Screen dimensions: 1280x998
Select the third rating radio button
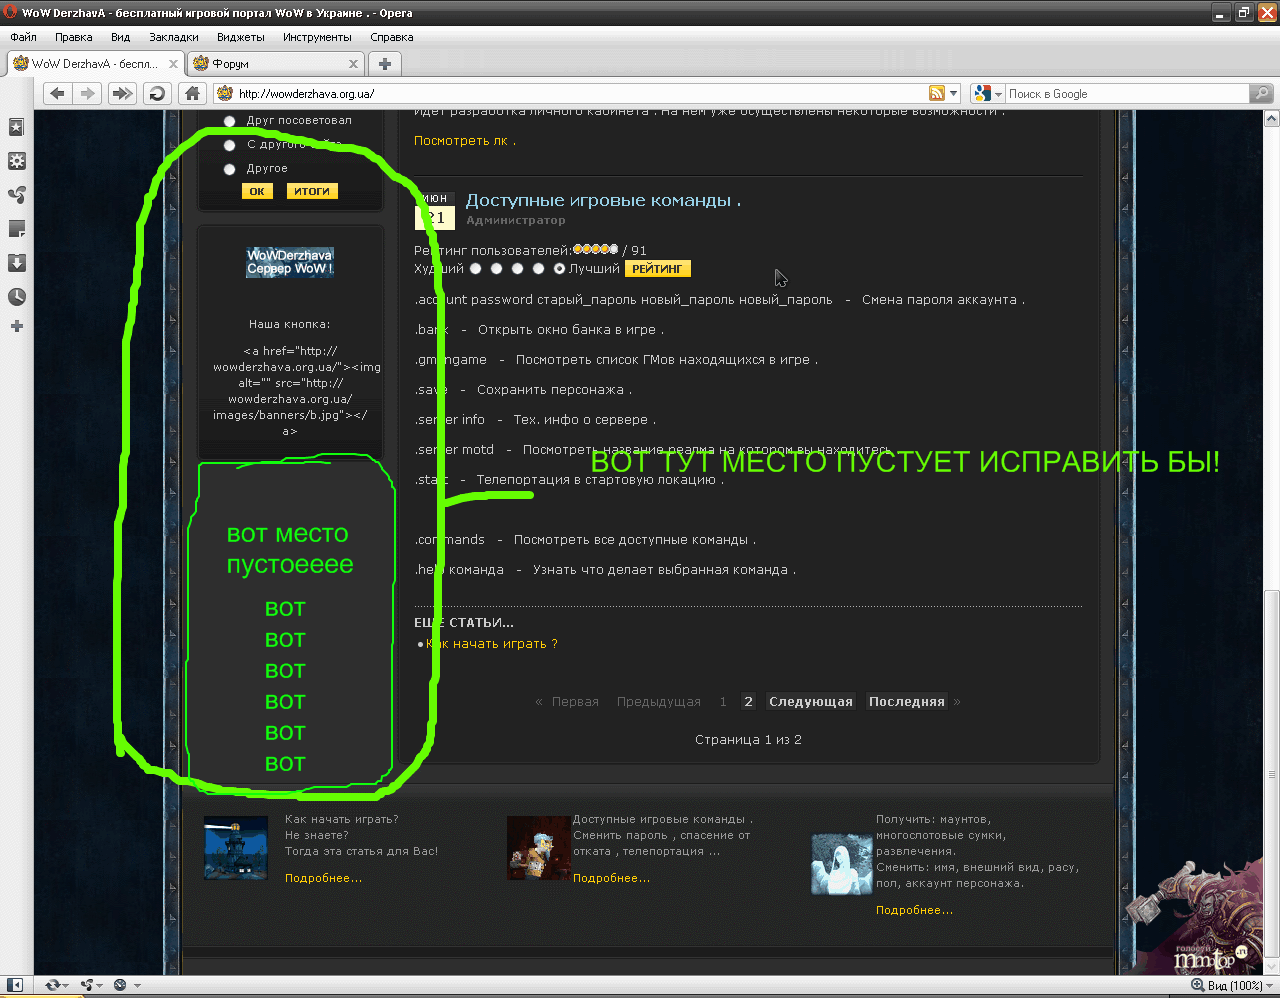tap(518, 268)
